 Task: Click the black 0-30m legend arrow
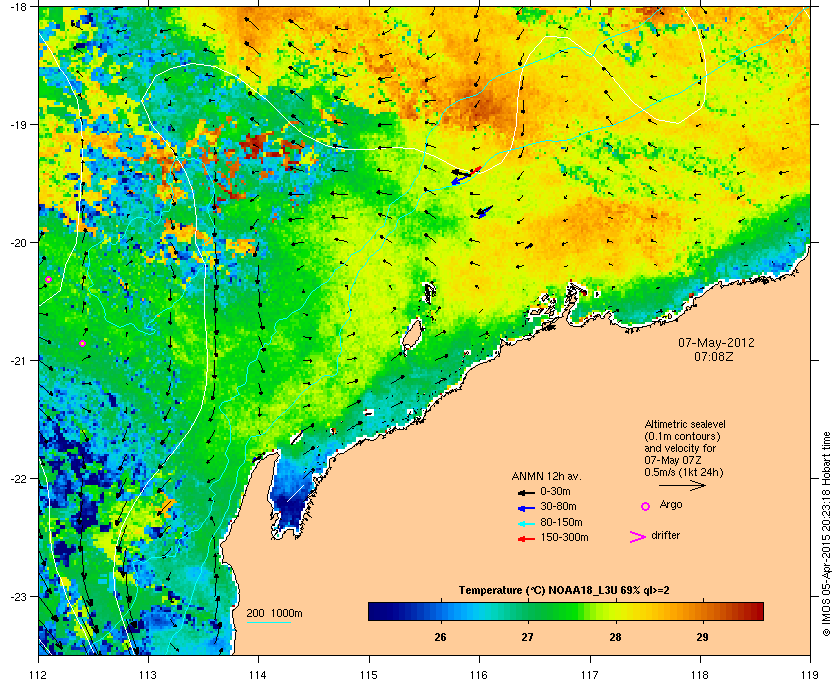pos(526,492)
